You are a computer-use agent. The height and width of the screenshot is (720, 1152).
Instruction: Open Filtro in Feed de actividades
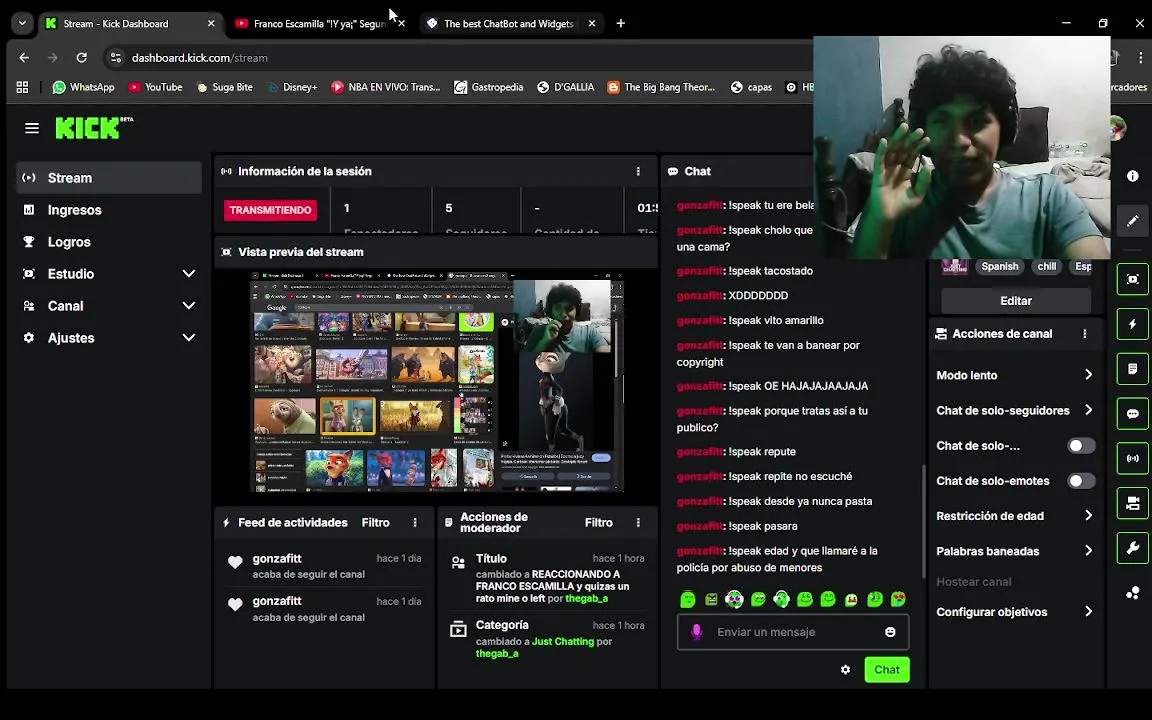click(x=375, y=522)
